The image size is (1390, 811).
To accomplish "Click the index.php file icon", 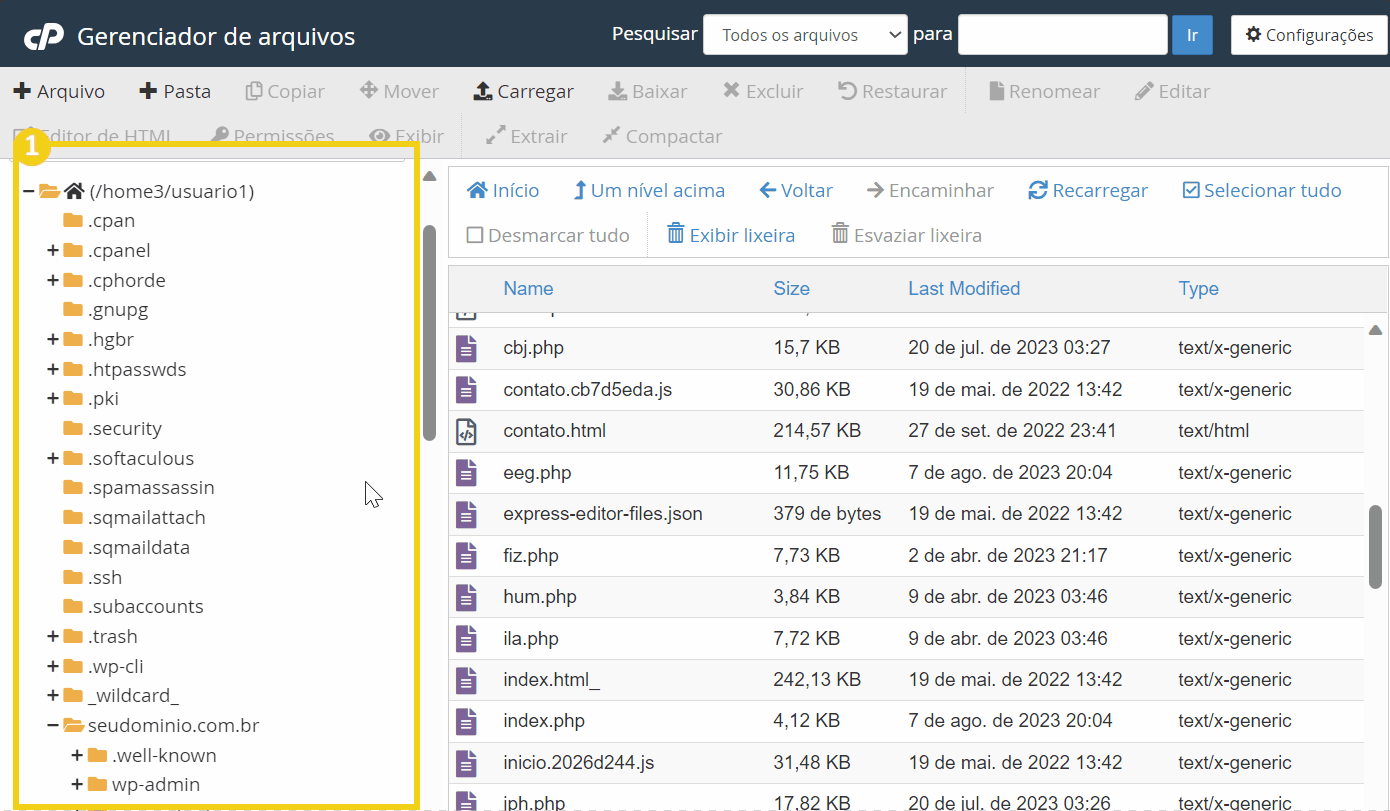I will 466,721.
